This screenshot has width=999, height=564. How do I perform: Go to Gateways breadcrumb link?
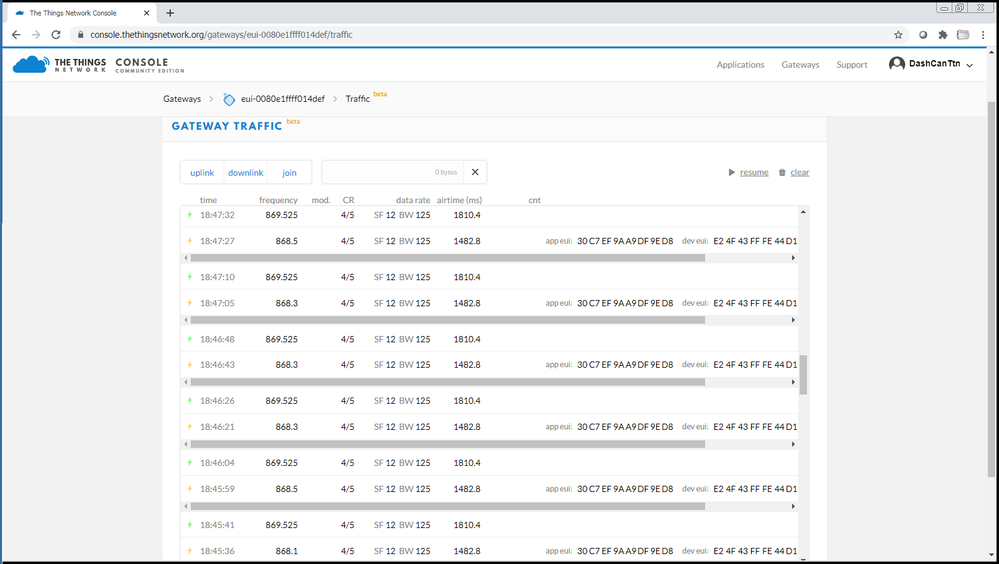pyautogui.click(x=182, y=99)
